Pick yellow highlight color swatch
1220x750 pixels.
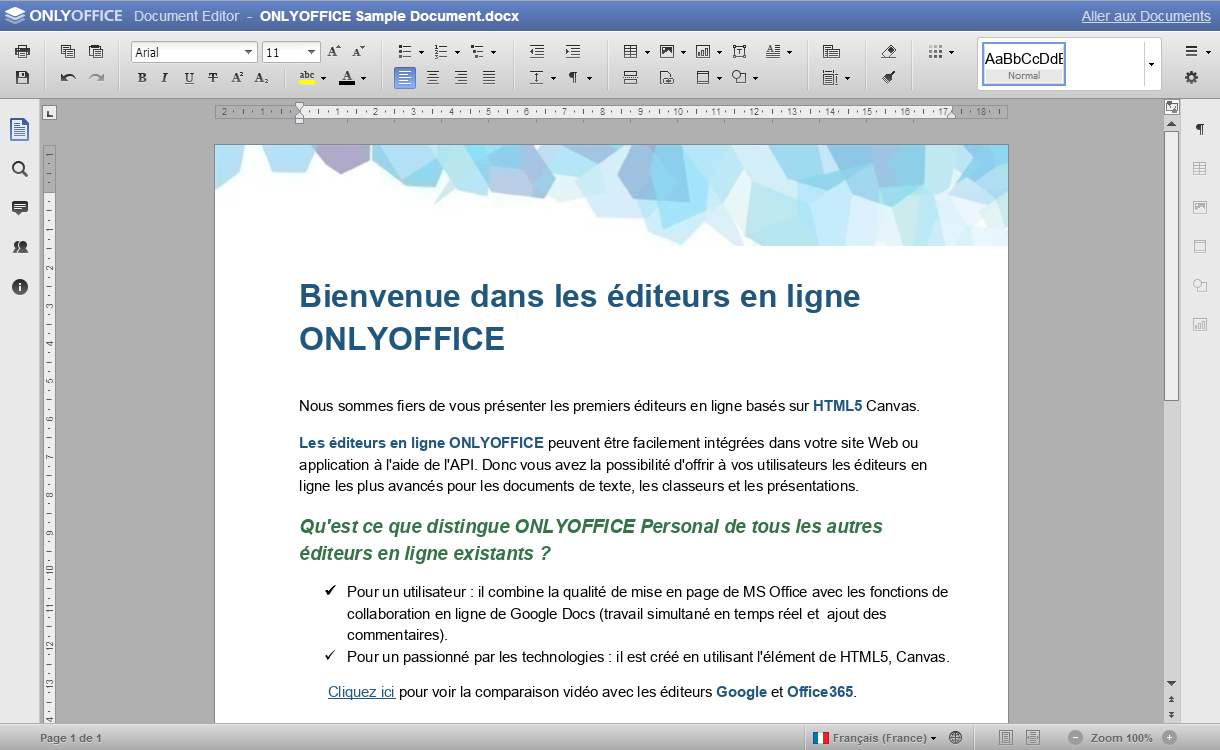(x=307, y=77)
